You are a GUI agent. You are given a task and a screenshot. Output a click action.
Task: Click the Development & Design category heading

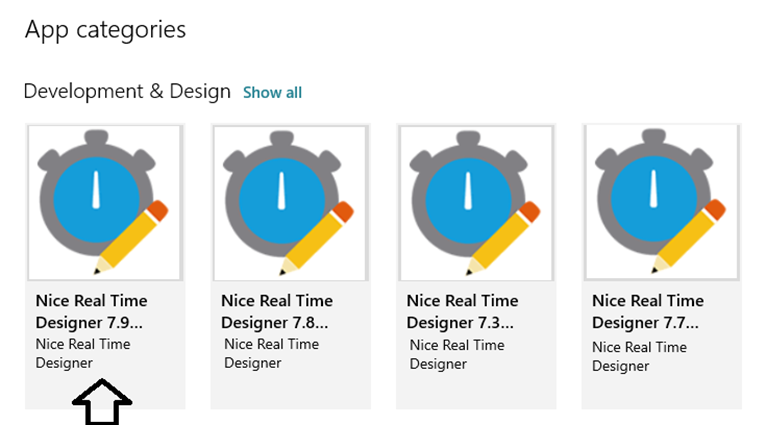tap(127, 92)
